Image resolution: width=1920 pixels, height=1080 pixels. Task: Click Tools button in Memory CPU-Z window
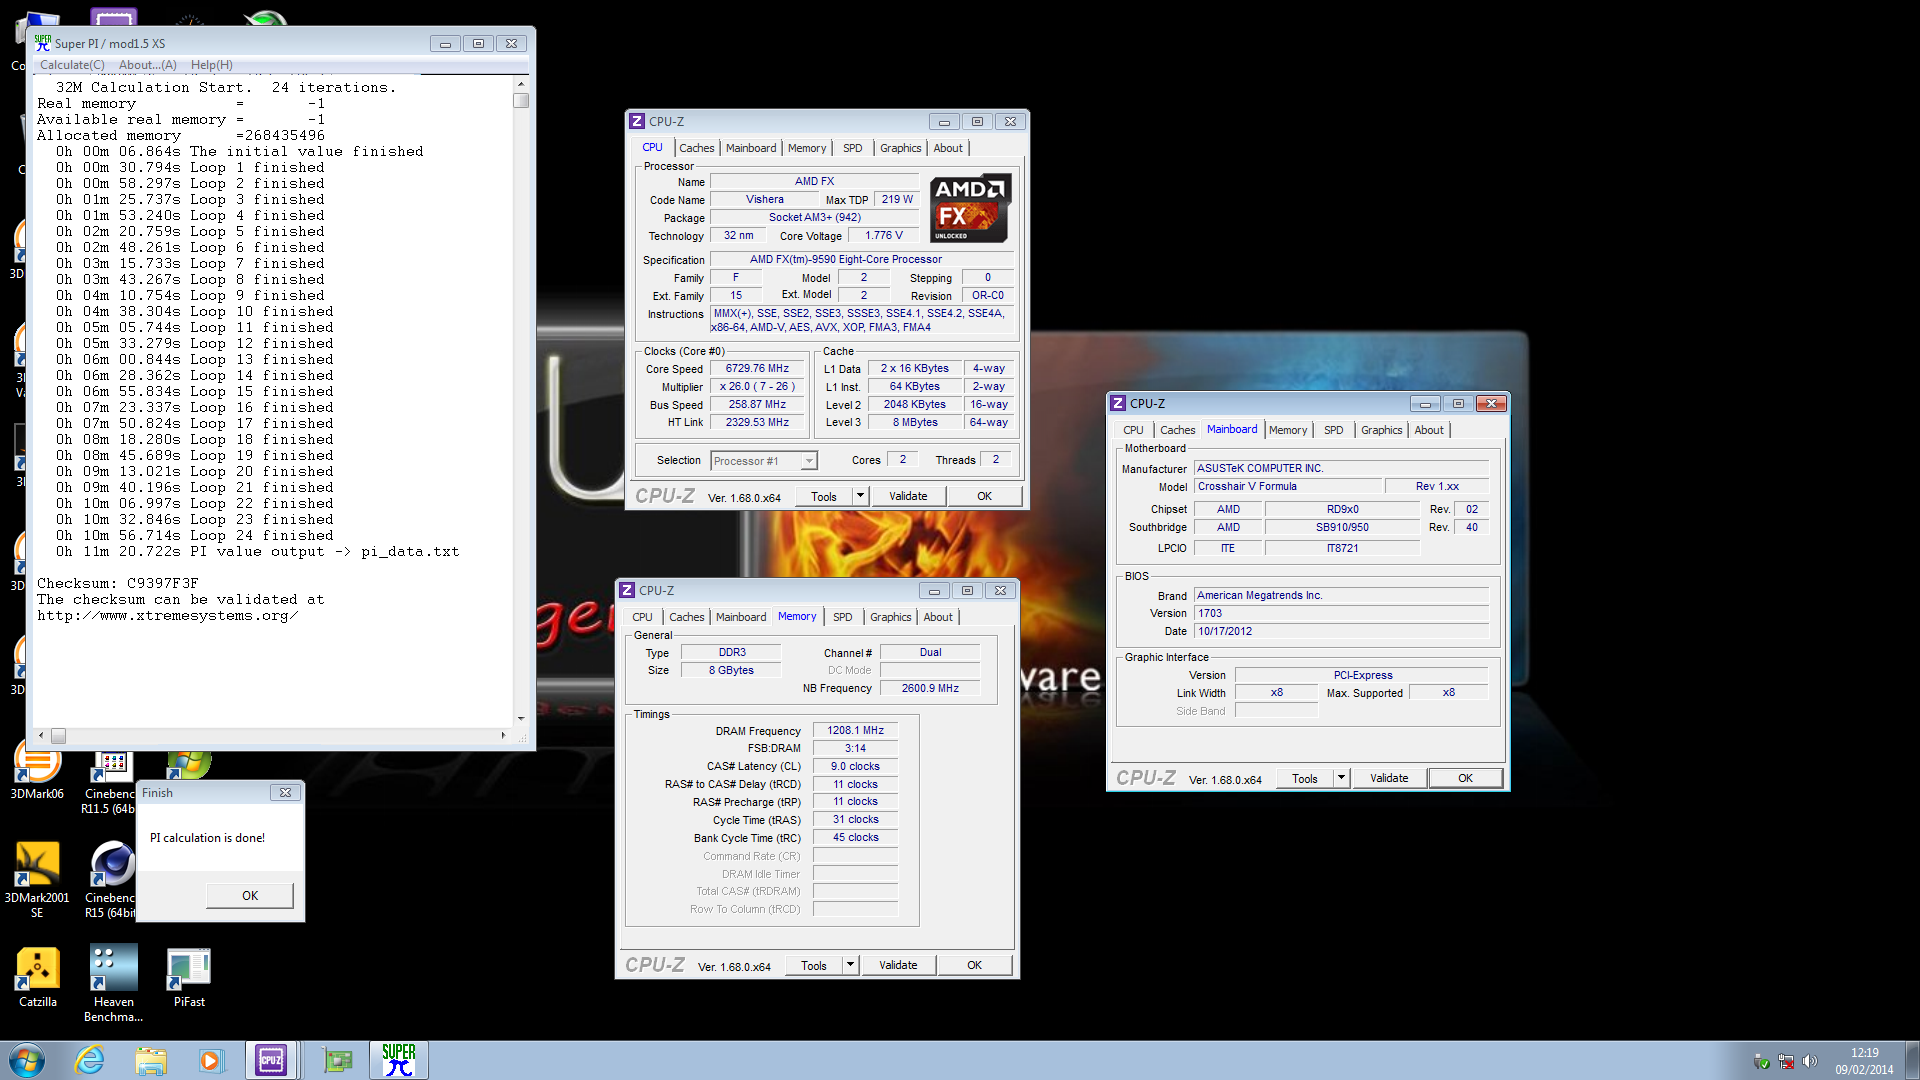[814, 965]
